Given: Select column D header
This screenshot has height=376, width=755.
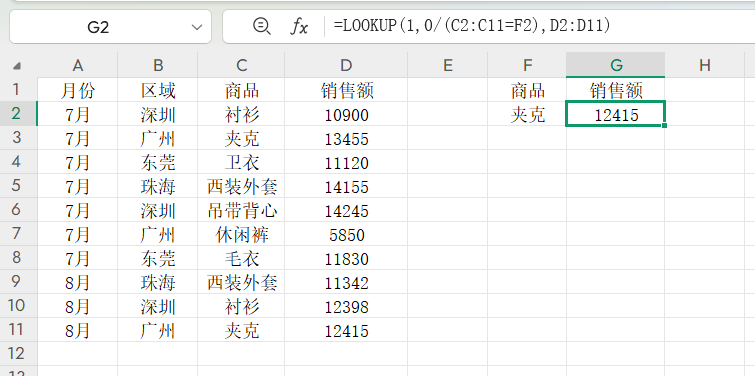Looking at the screenshot, I should 346,65.
